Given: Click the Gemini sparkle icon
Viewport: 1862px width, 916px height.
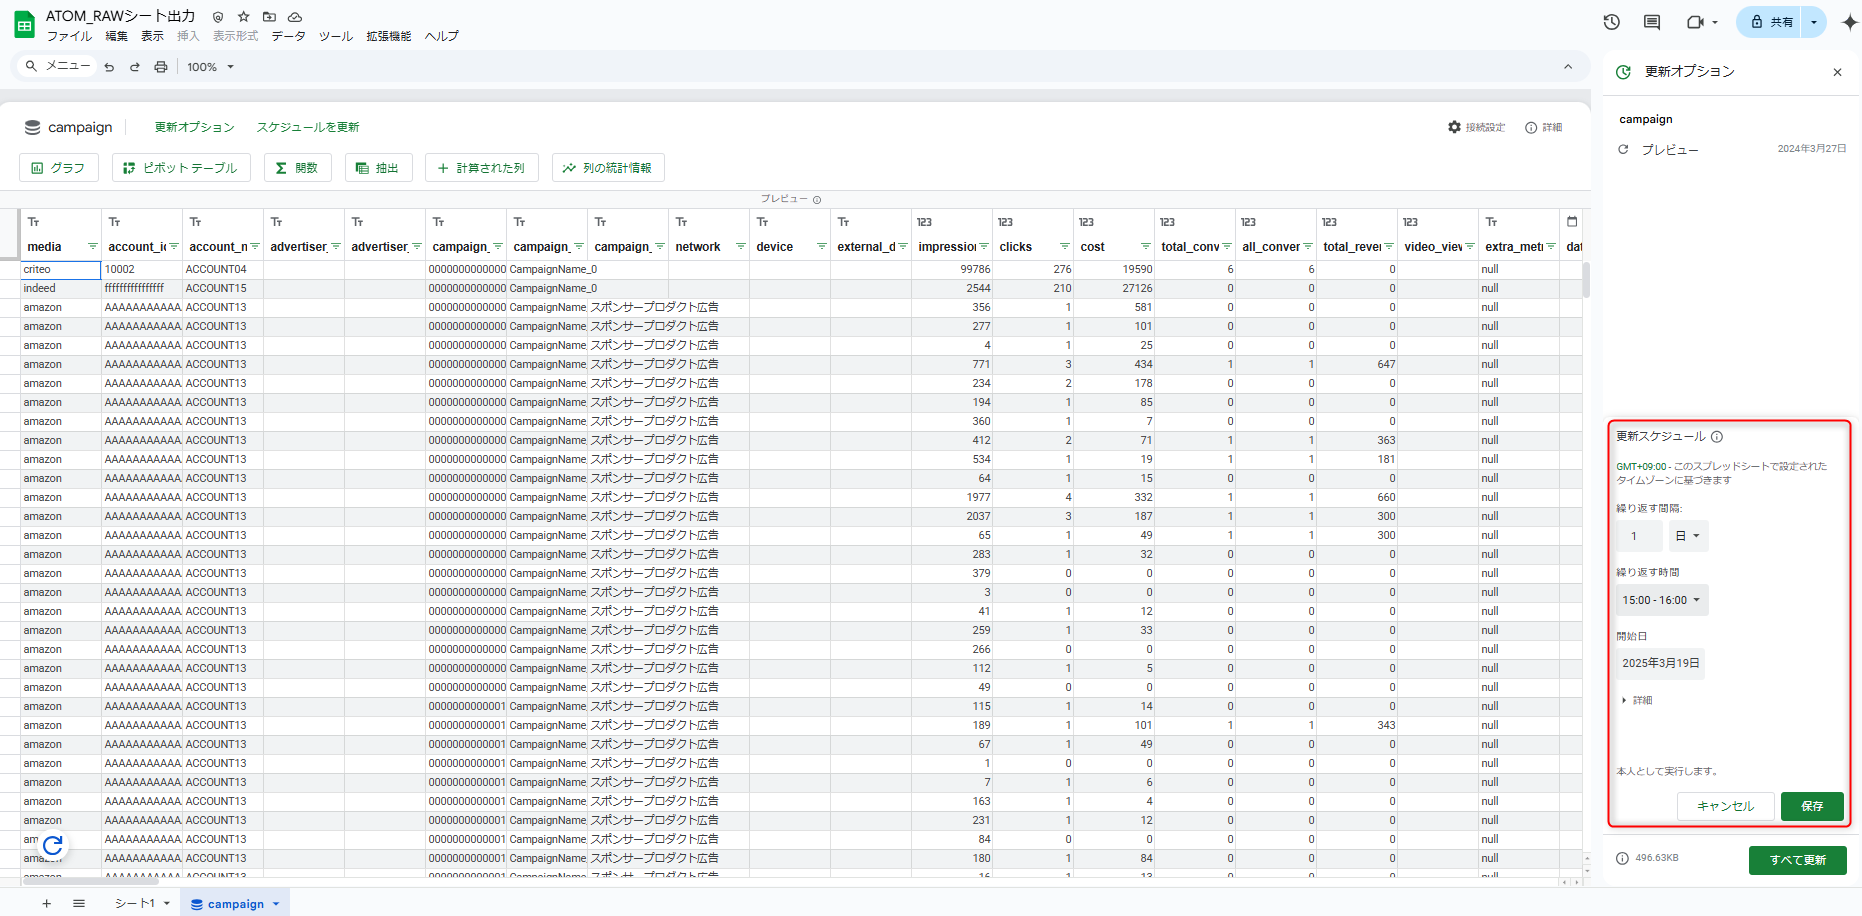Looking at the screenshot, I should [1849, 22].
